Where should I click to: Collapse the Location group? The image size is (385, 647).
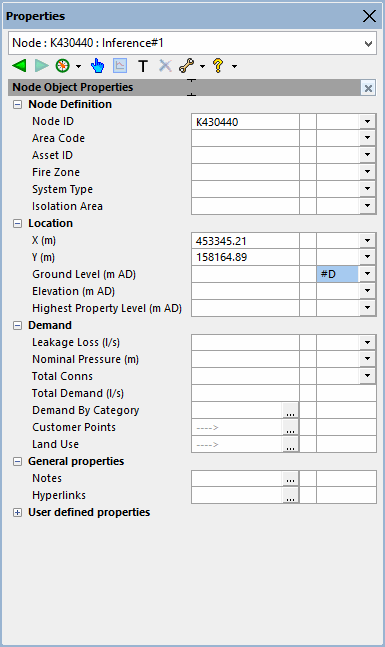pos(17,224)
